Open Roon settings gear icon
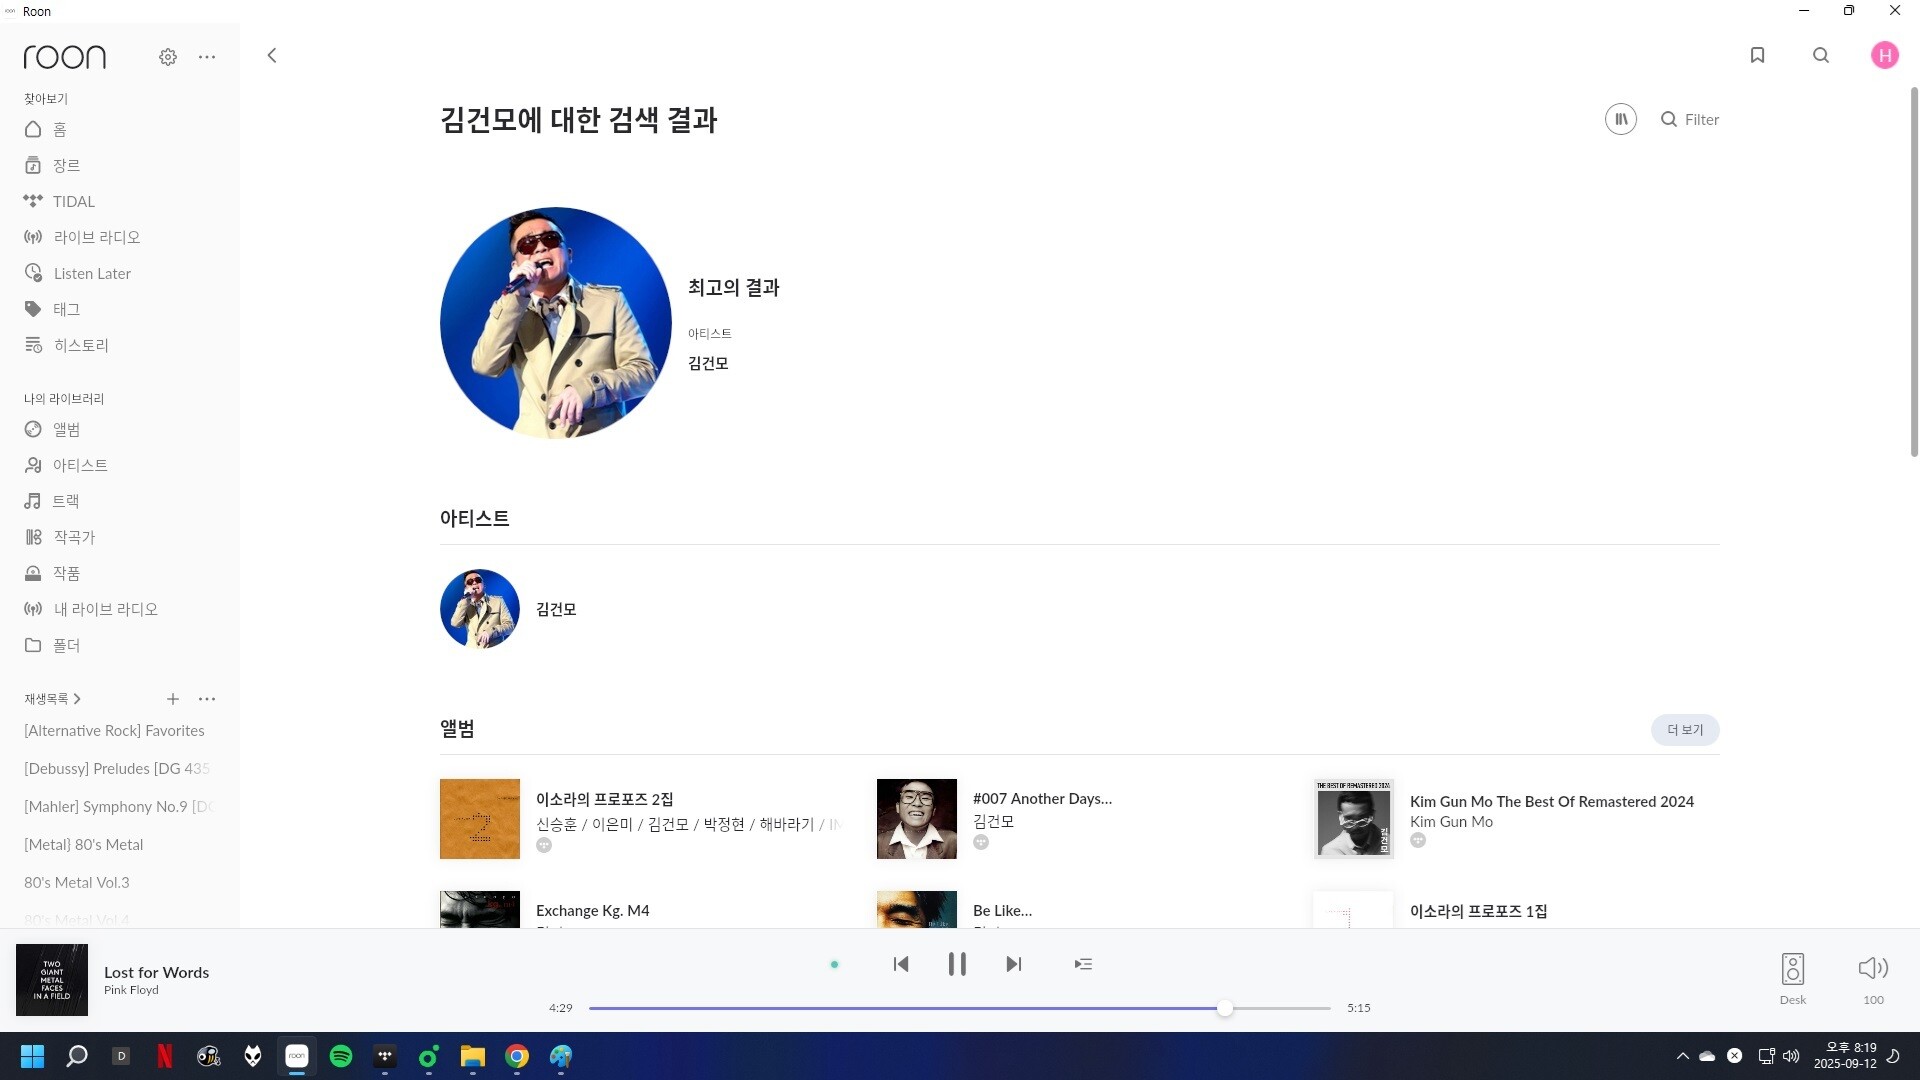The height and width of the screenshot is (1080, 1920). [x=168, y=57]
